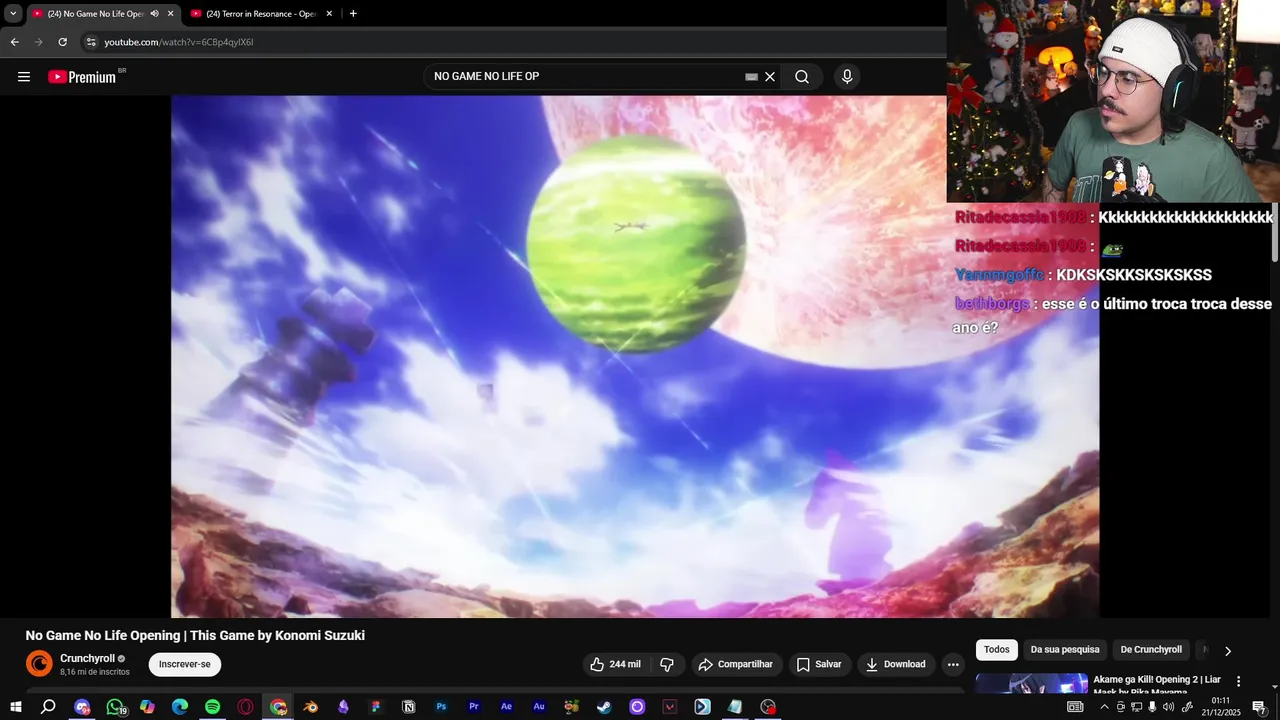Viewport: 1280px width, 720px height.
Task: Open WhatsApp from the taskbar
Action: 115,707
